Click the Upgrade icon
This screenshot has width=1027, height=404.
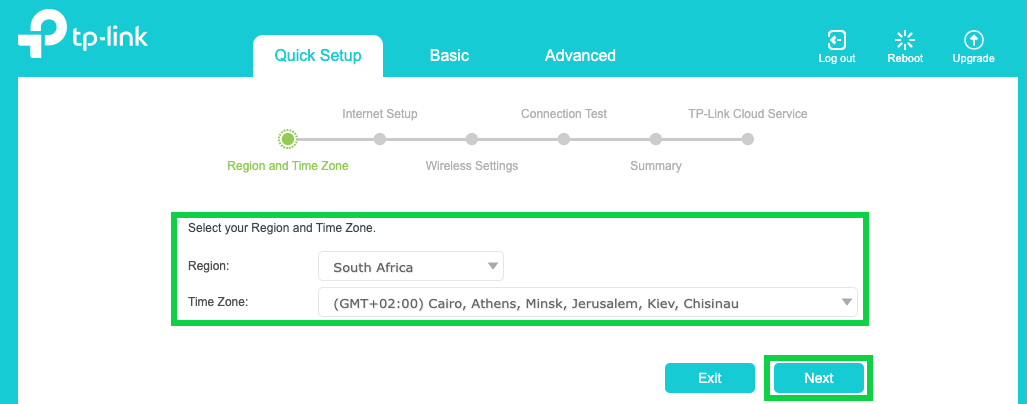pyautogui.click(x=973, y=40)
